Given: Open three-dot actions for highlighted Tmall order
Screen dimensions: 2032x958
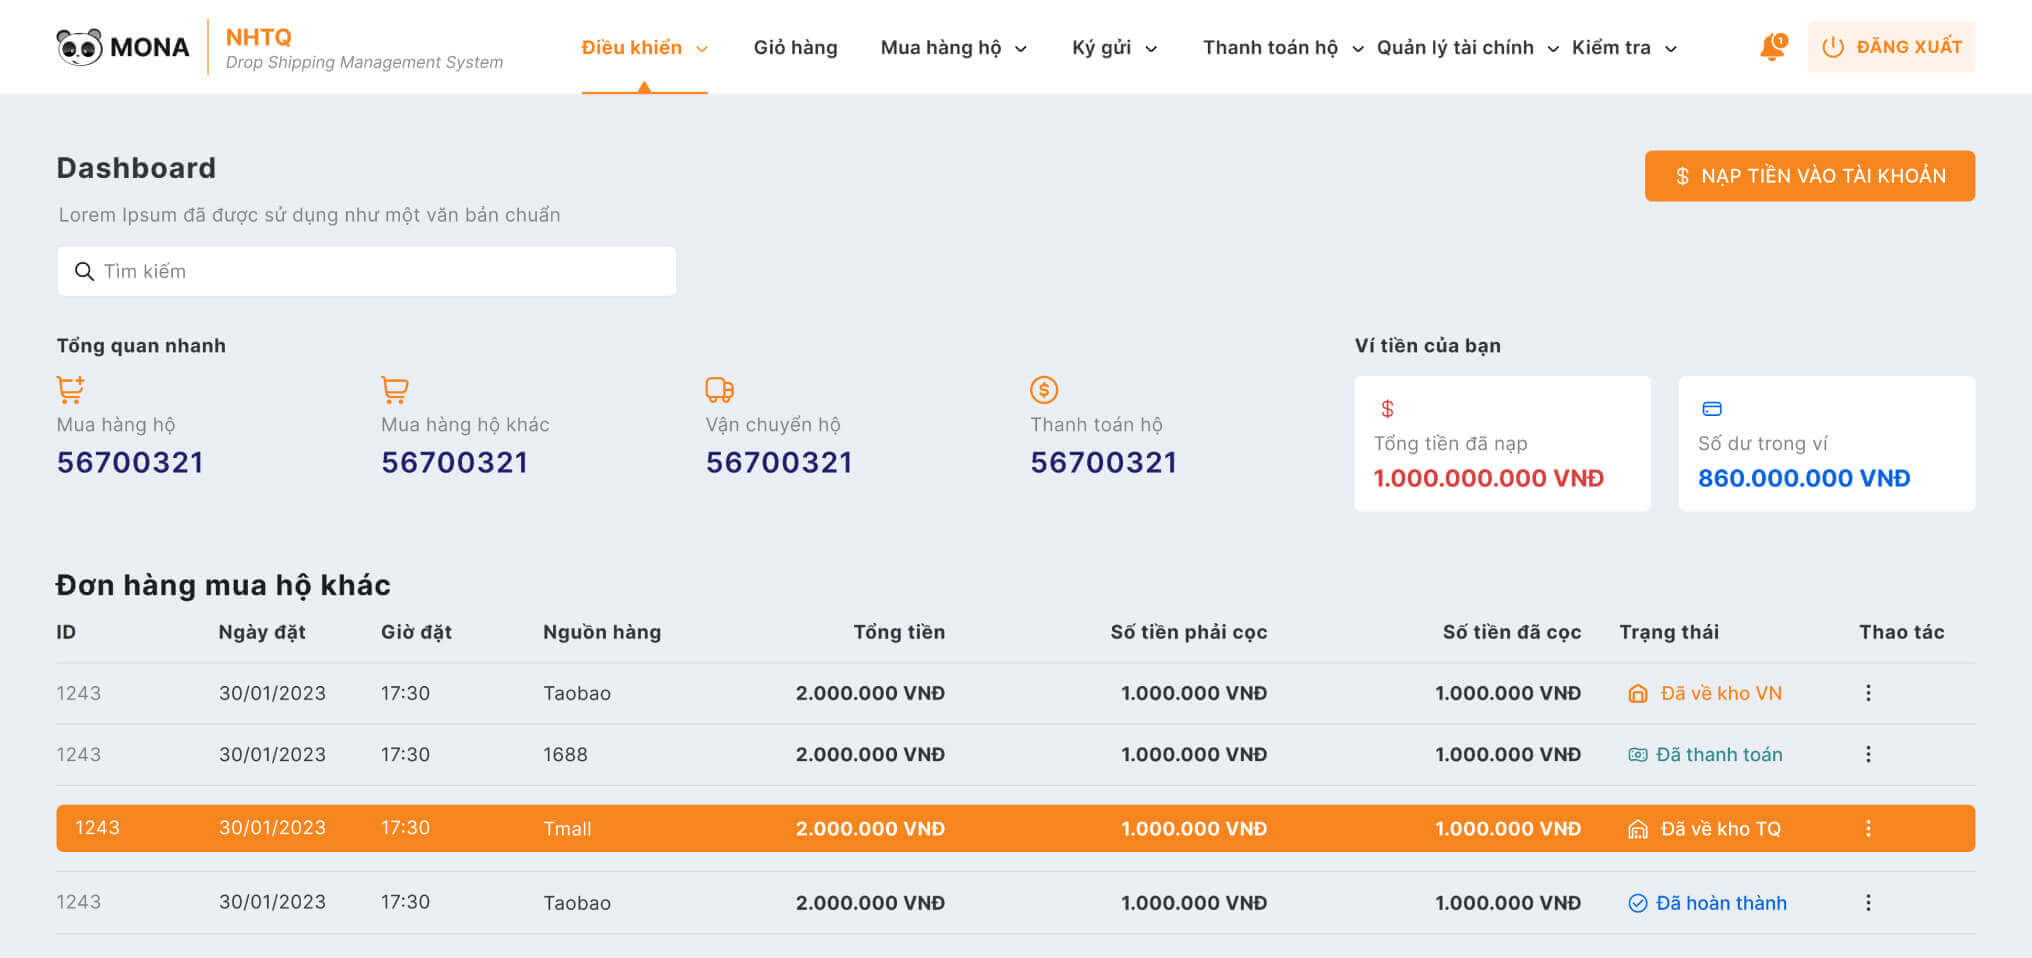Looking at the screenshot, I should [1868, 828].
